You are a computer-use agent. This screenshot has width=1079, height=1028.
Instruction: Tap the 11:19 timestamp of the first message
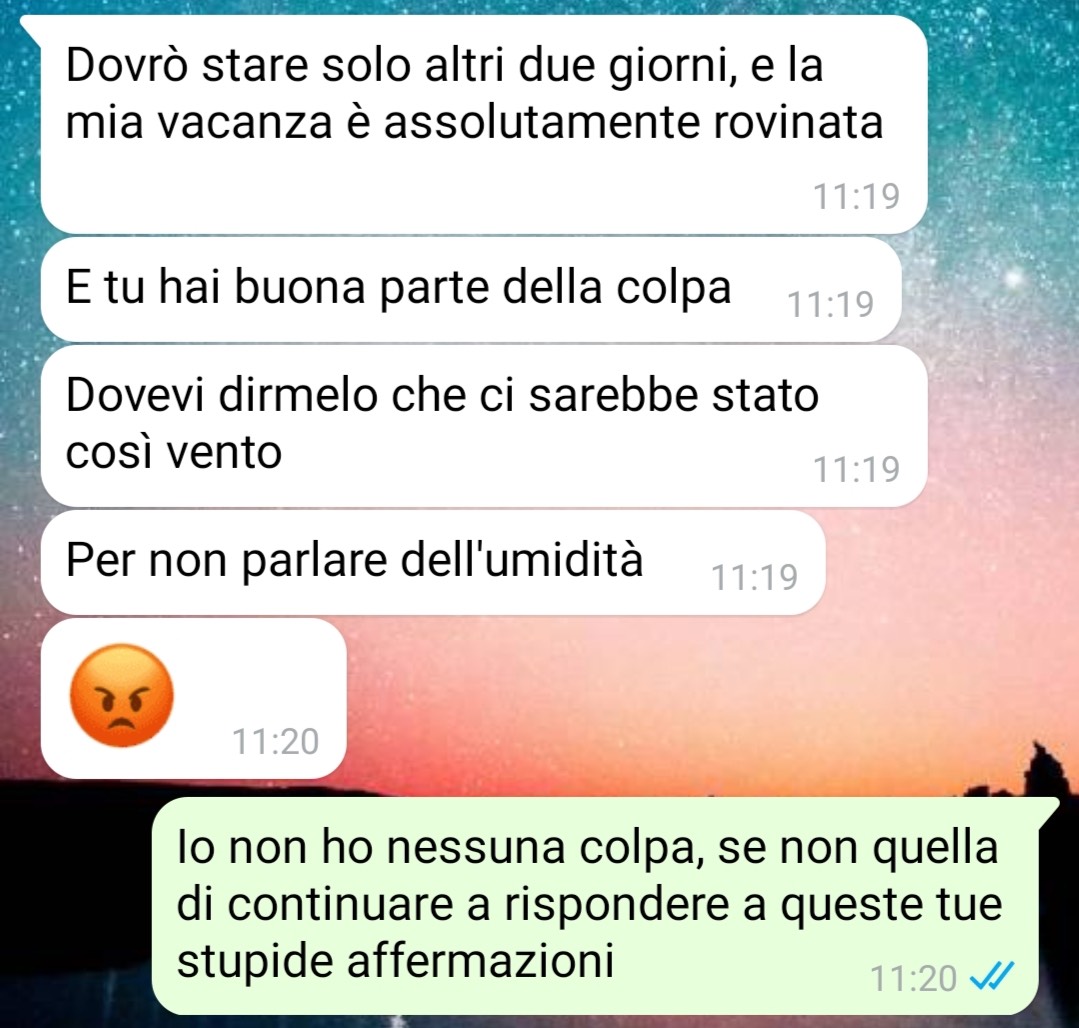[x=856, y=196]
